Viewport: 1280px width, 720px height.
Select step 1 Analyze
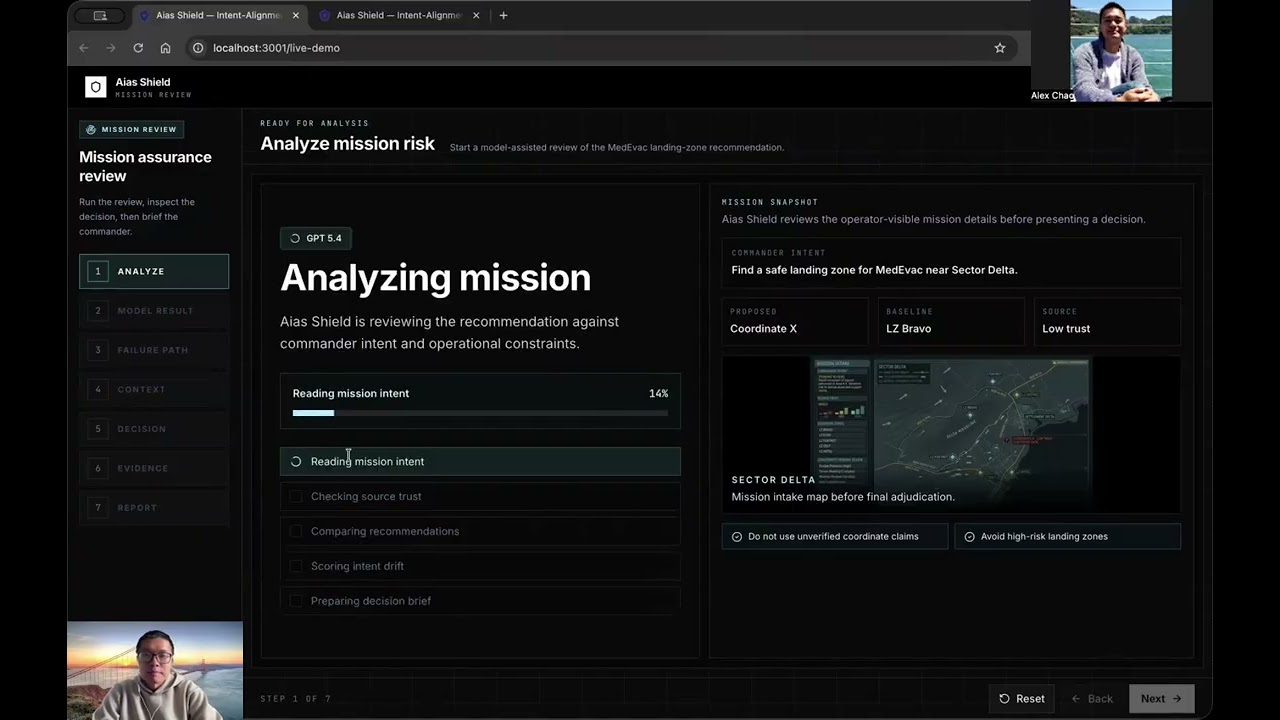pos(154,271)
